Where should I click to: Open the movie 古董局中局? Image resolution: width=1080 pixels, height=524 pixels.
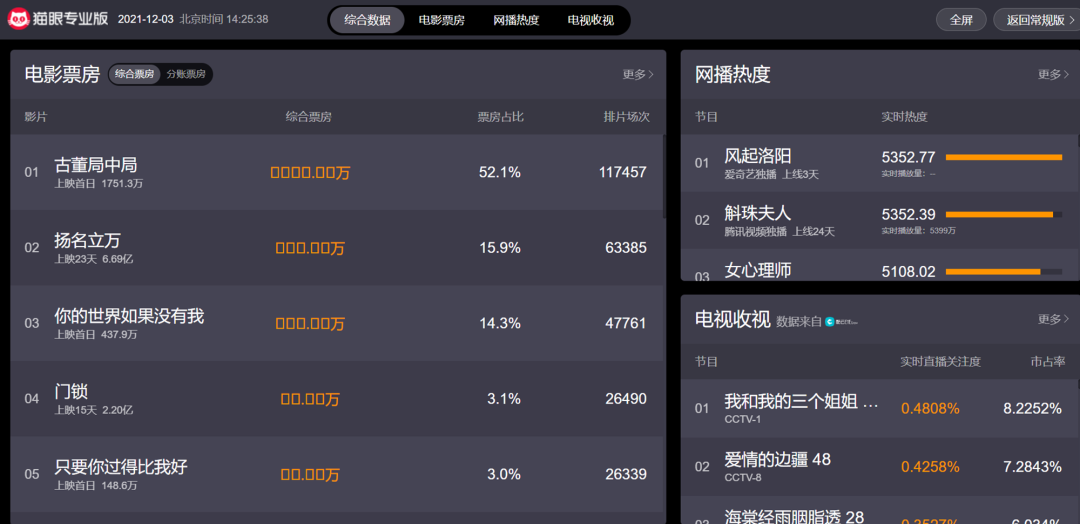pos(95,165)
